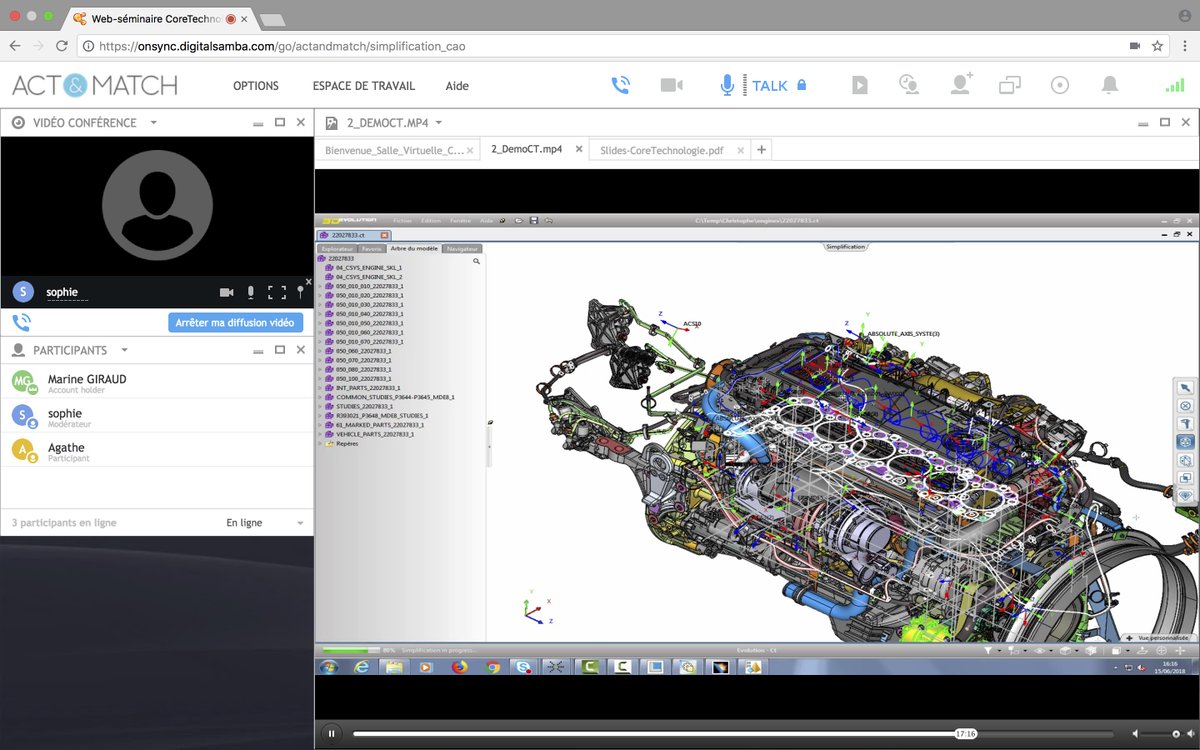Pin sophie's video feed
This screenshot has height=750, width=1200.
300,292
